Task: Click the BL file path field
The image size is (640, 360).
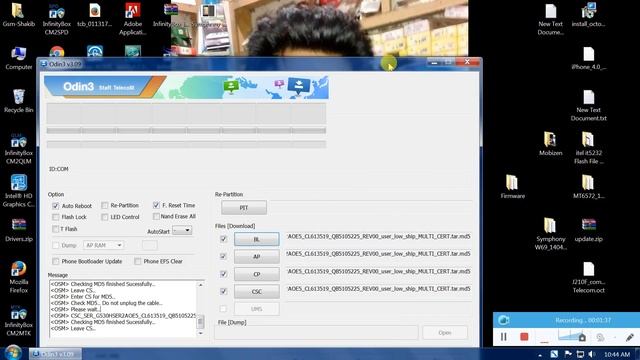Action: point(379,236)
